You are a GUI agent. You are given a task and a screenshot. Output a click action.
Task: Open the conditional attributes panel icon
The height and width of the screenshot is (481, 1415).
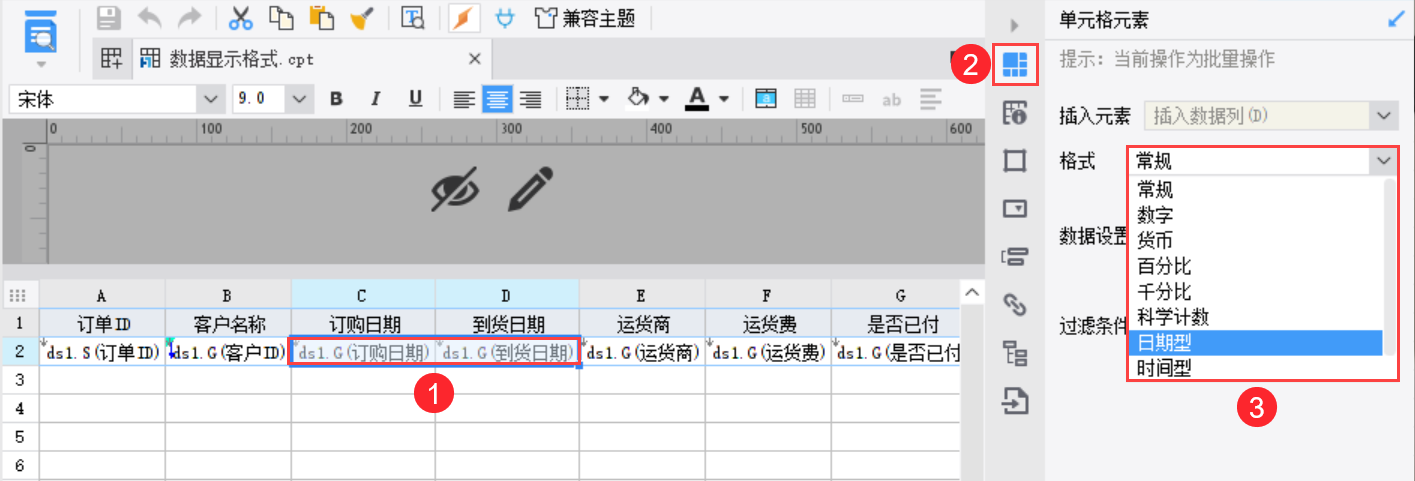pyautogui.click(x=1015, y=257)
